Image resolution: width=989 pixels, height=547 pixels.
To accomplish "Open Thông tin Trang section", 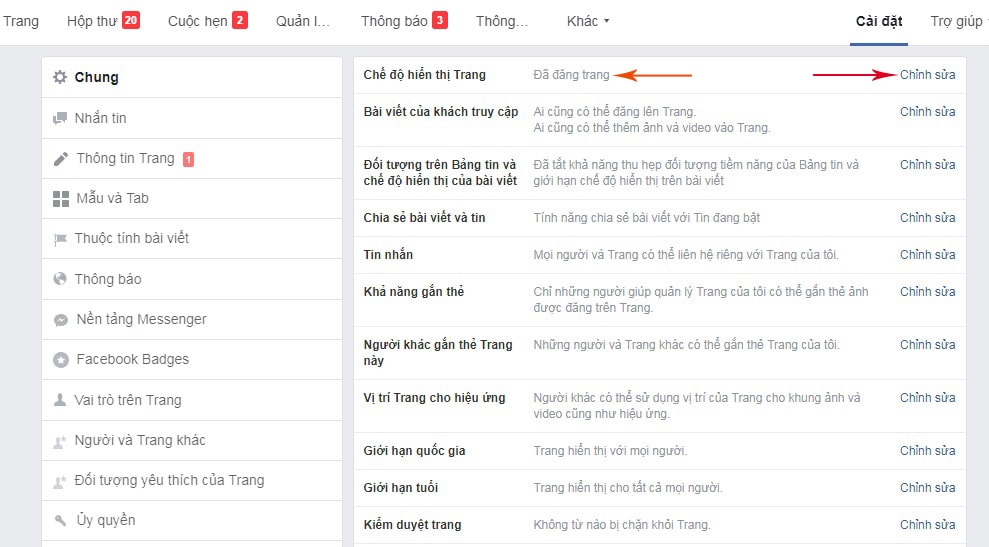I will click(192, 158).
